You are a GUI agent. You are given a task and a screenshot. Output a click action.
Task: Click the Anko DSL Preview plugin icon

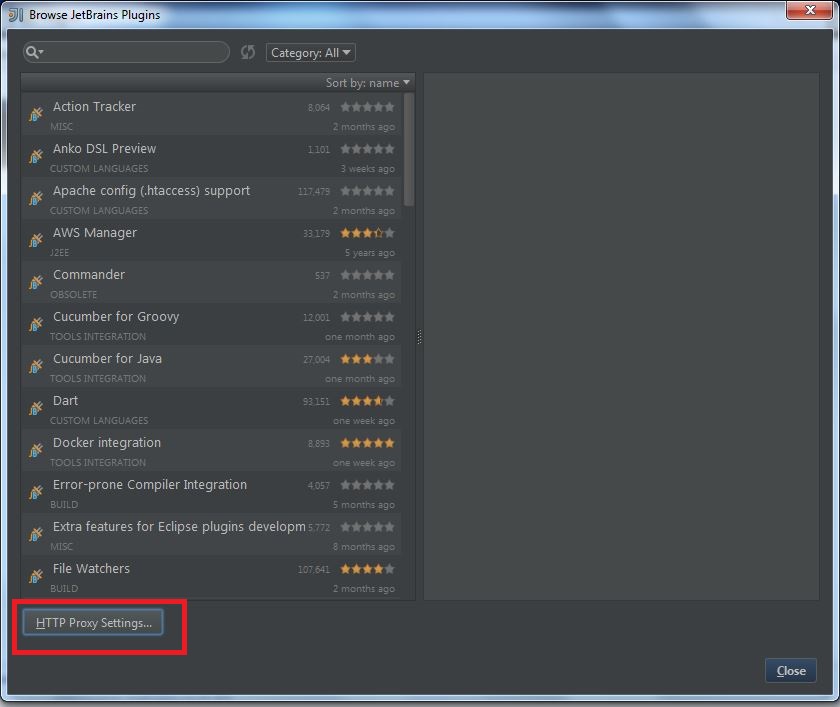[x=36, y=156]
